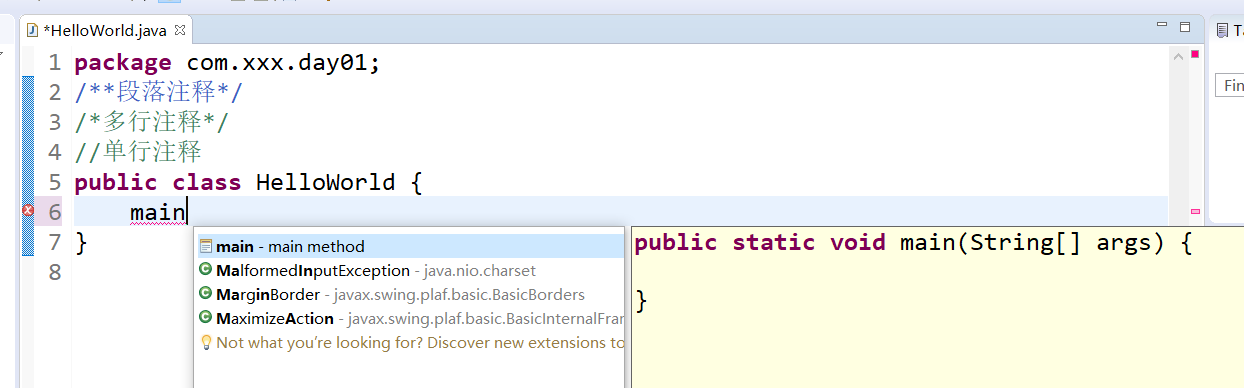
Task: Click the single-line comment on line 4
Action: click(138, 152)
